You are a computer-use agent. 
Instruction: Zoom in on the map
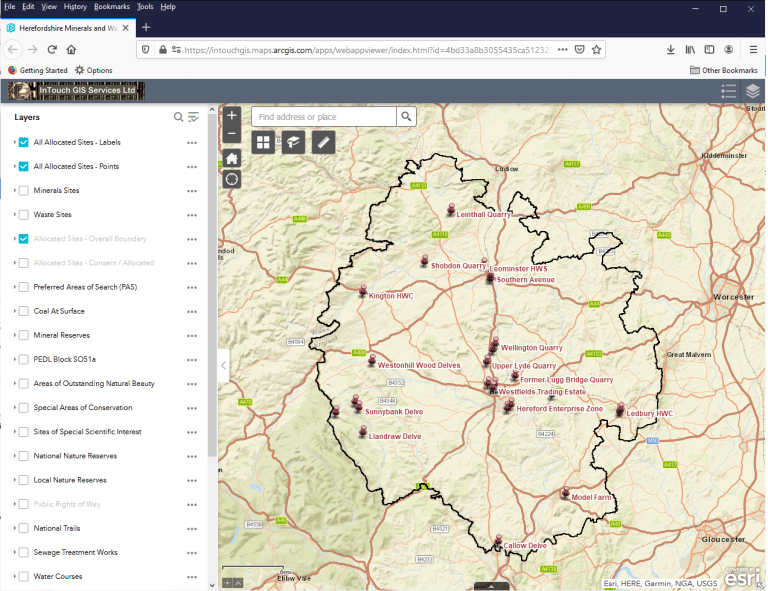point(232,115)
